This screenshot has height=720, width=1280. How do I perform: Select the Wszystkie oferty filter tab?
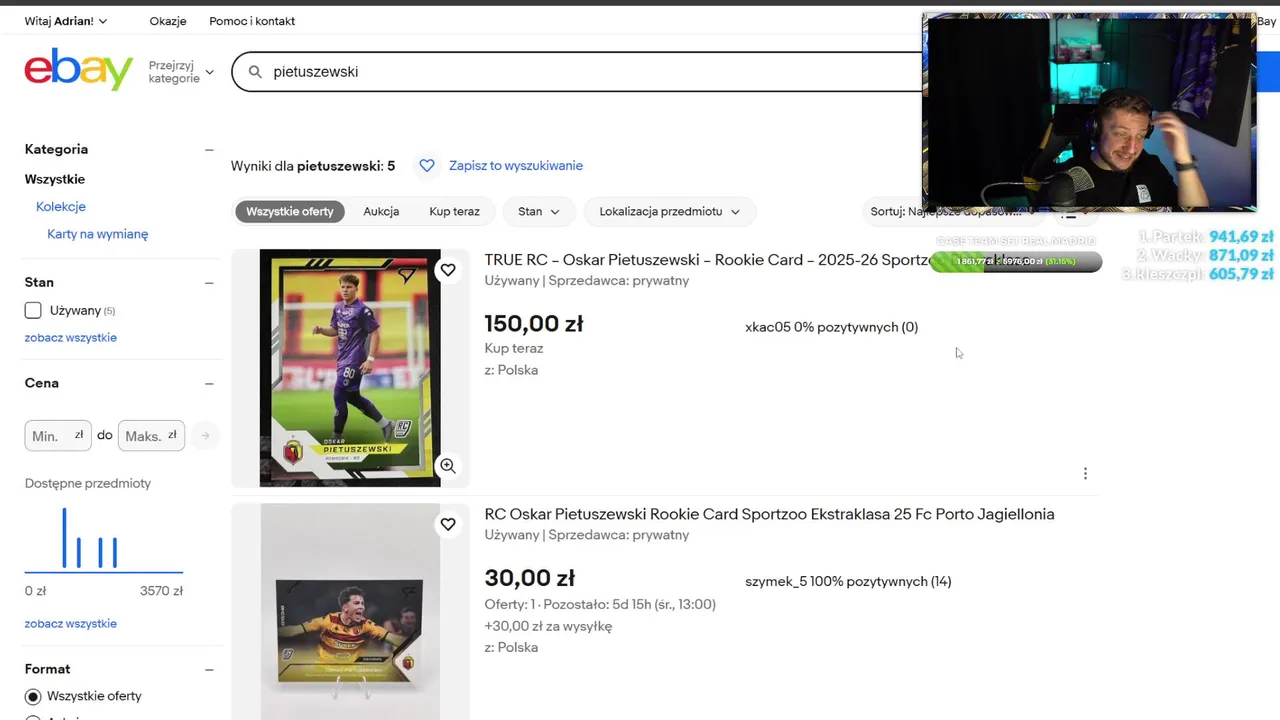point(290,212)
